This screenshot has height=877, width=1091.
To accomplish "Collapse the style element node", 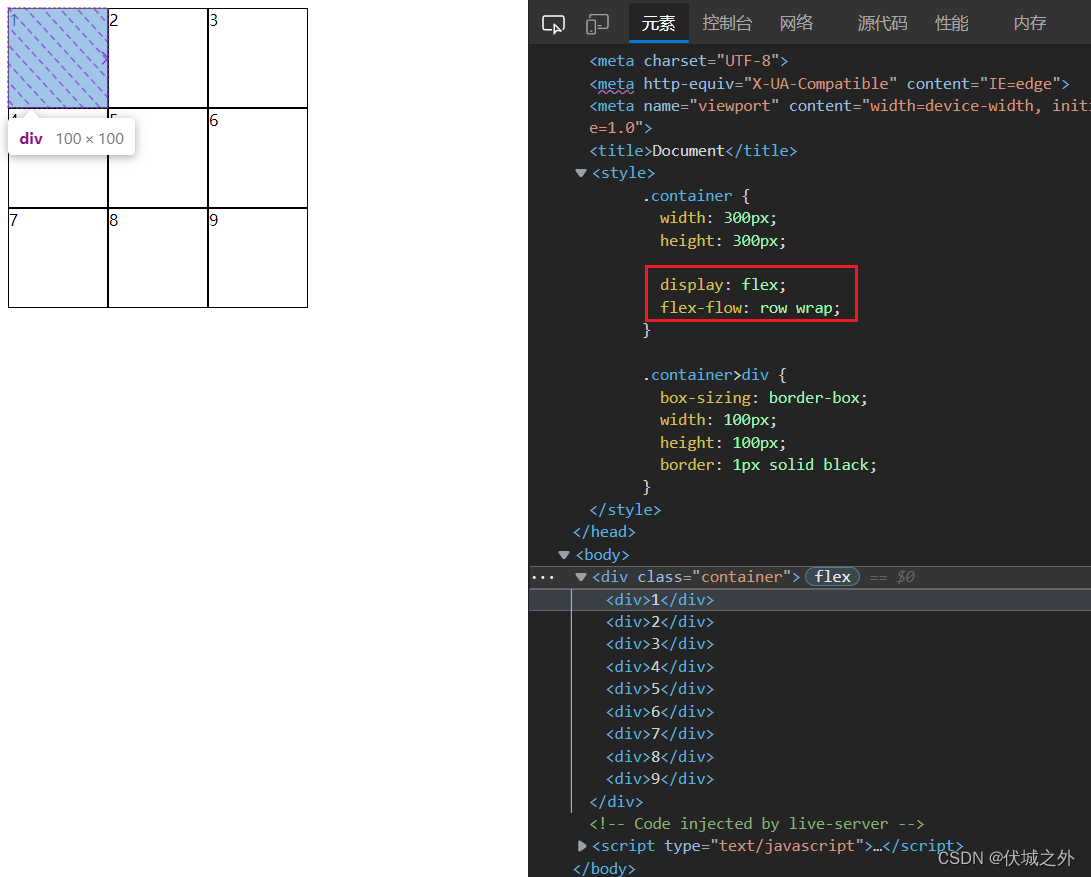I will [581, 173].
